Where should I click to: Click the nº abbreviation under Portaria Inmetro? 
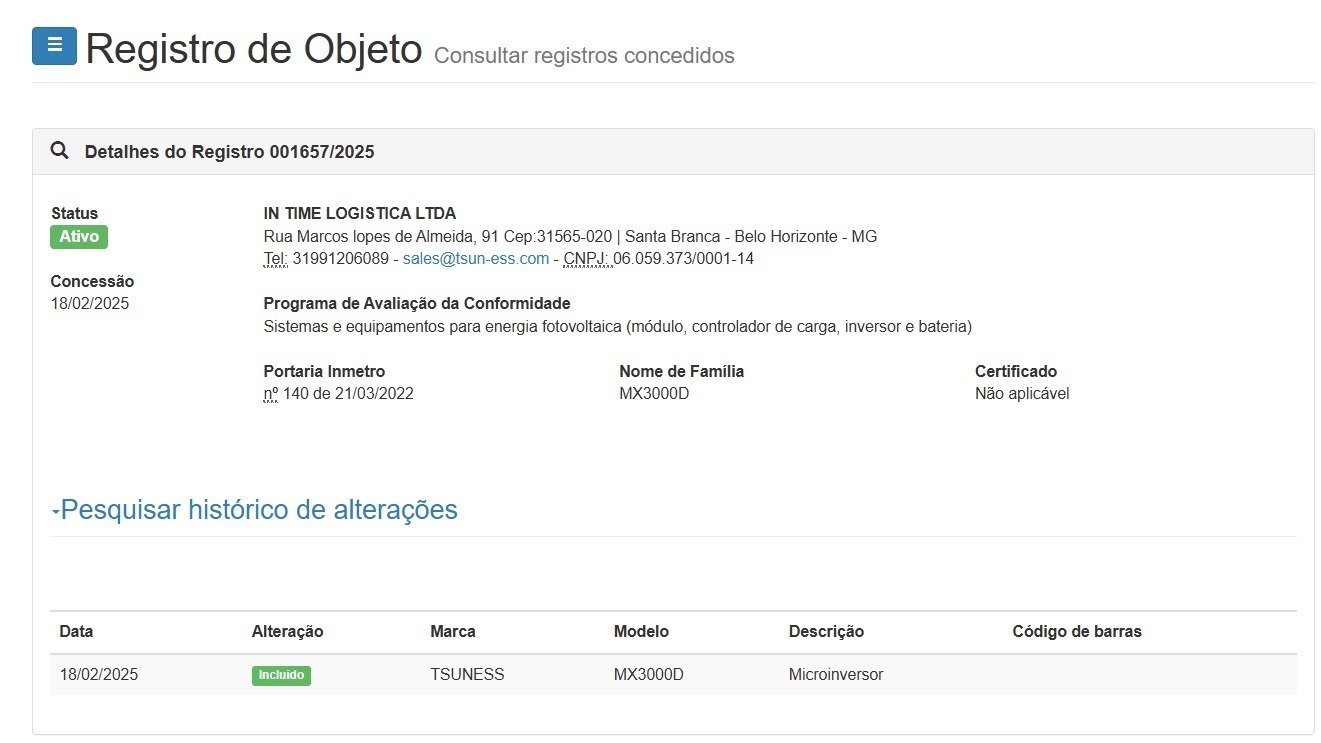[271, 394]
